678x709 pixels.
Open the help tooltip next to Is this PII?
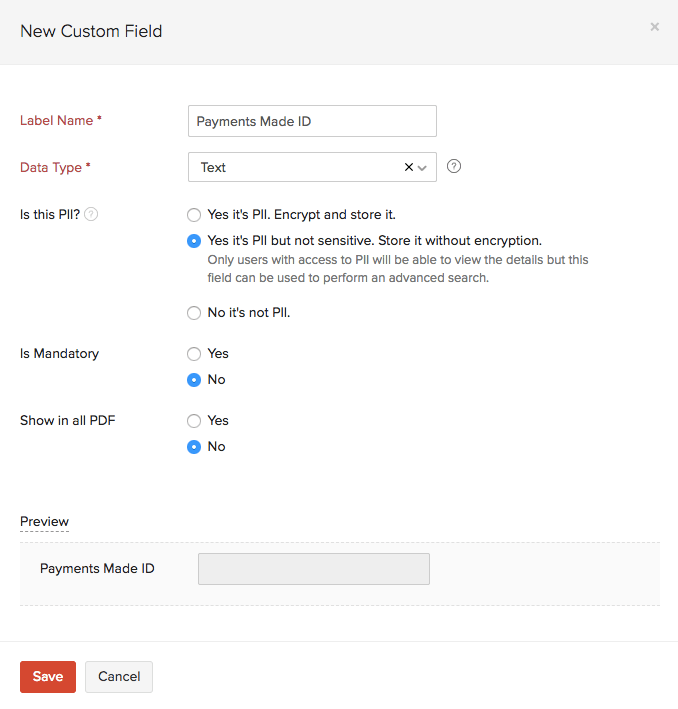[91, 214]
